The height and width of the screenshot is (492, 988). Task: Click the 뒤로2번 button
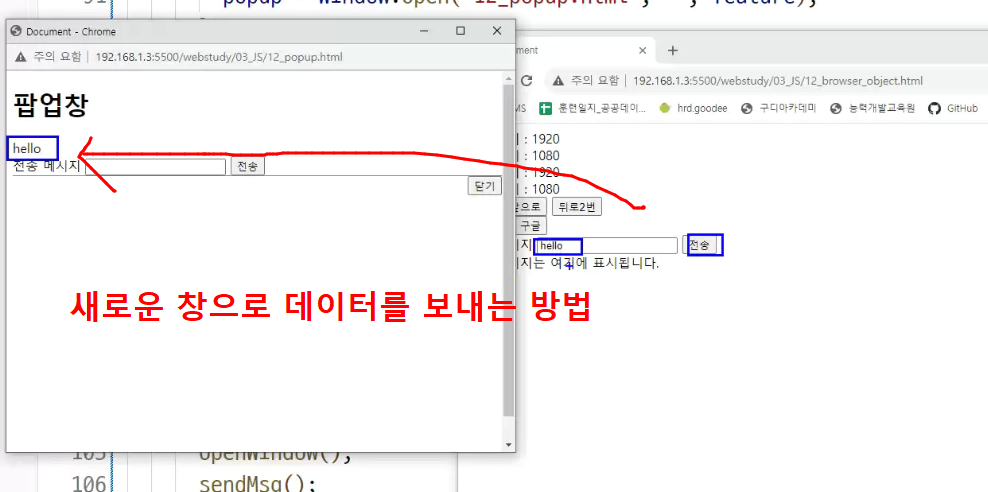(577, 207)
